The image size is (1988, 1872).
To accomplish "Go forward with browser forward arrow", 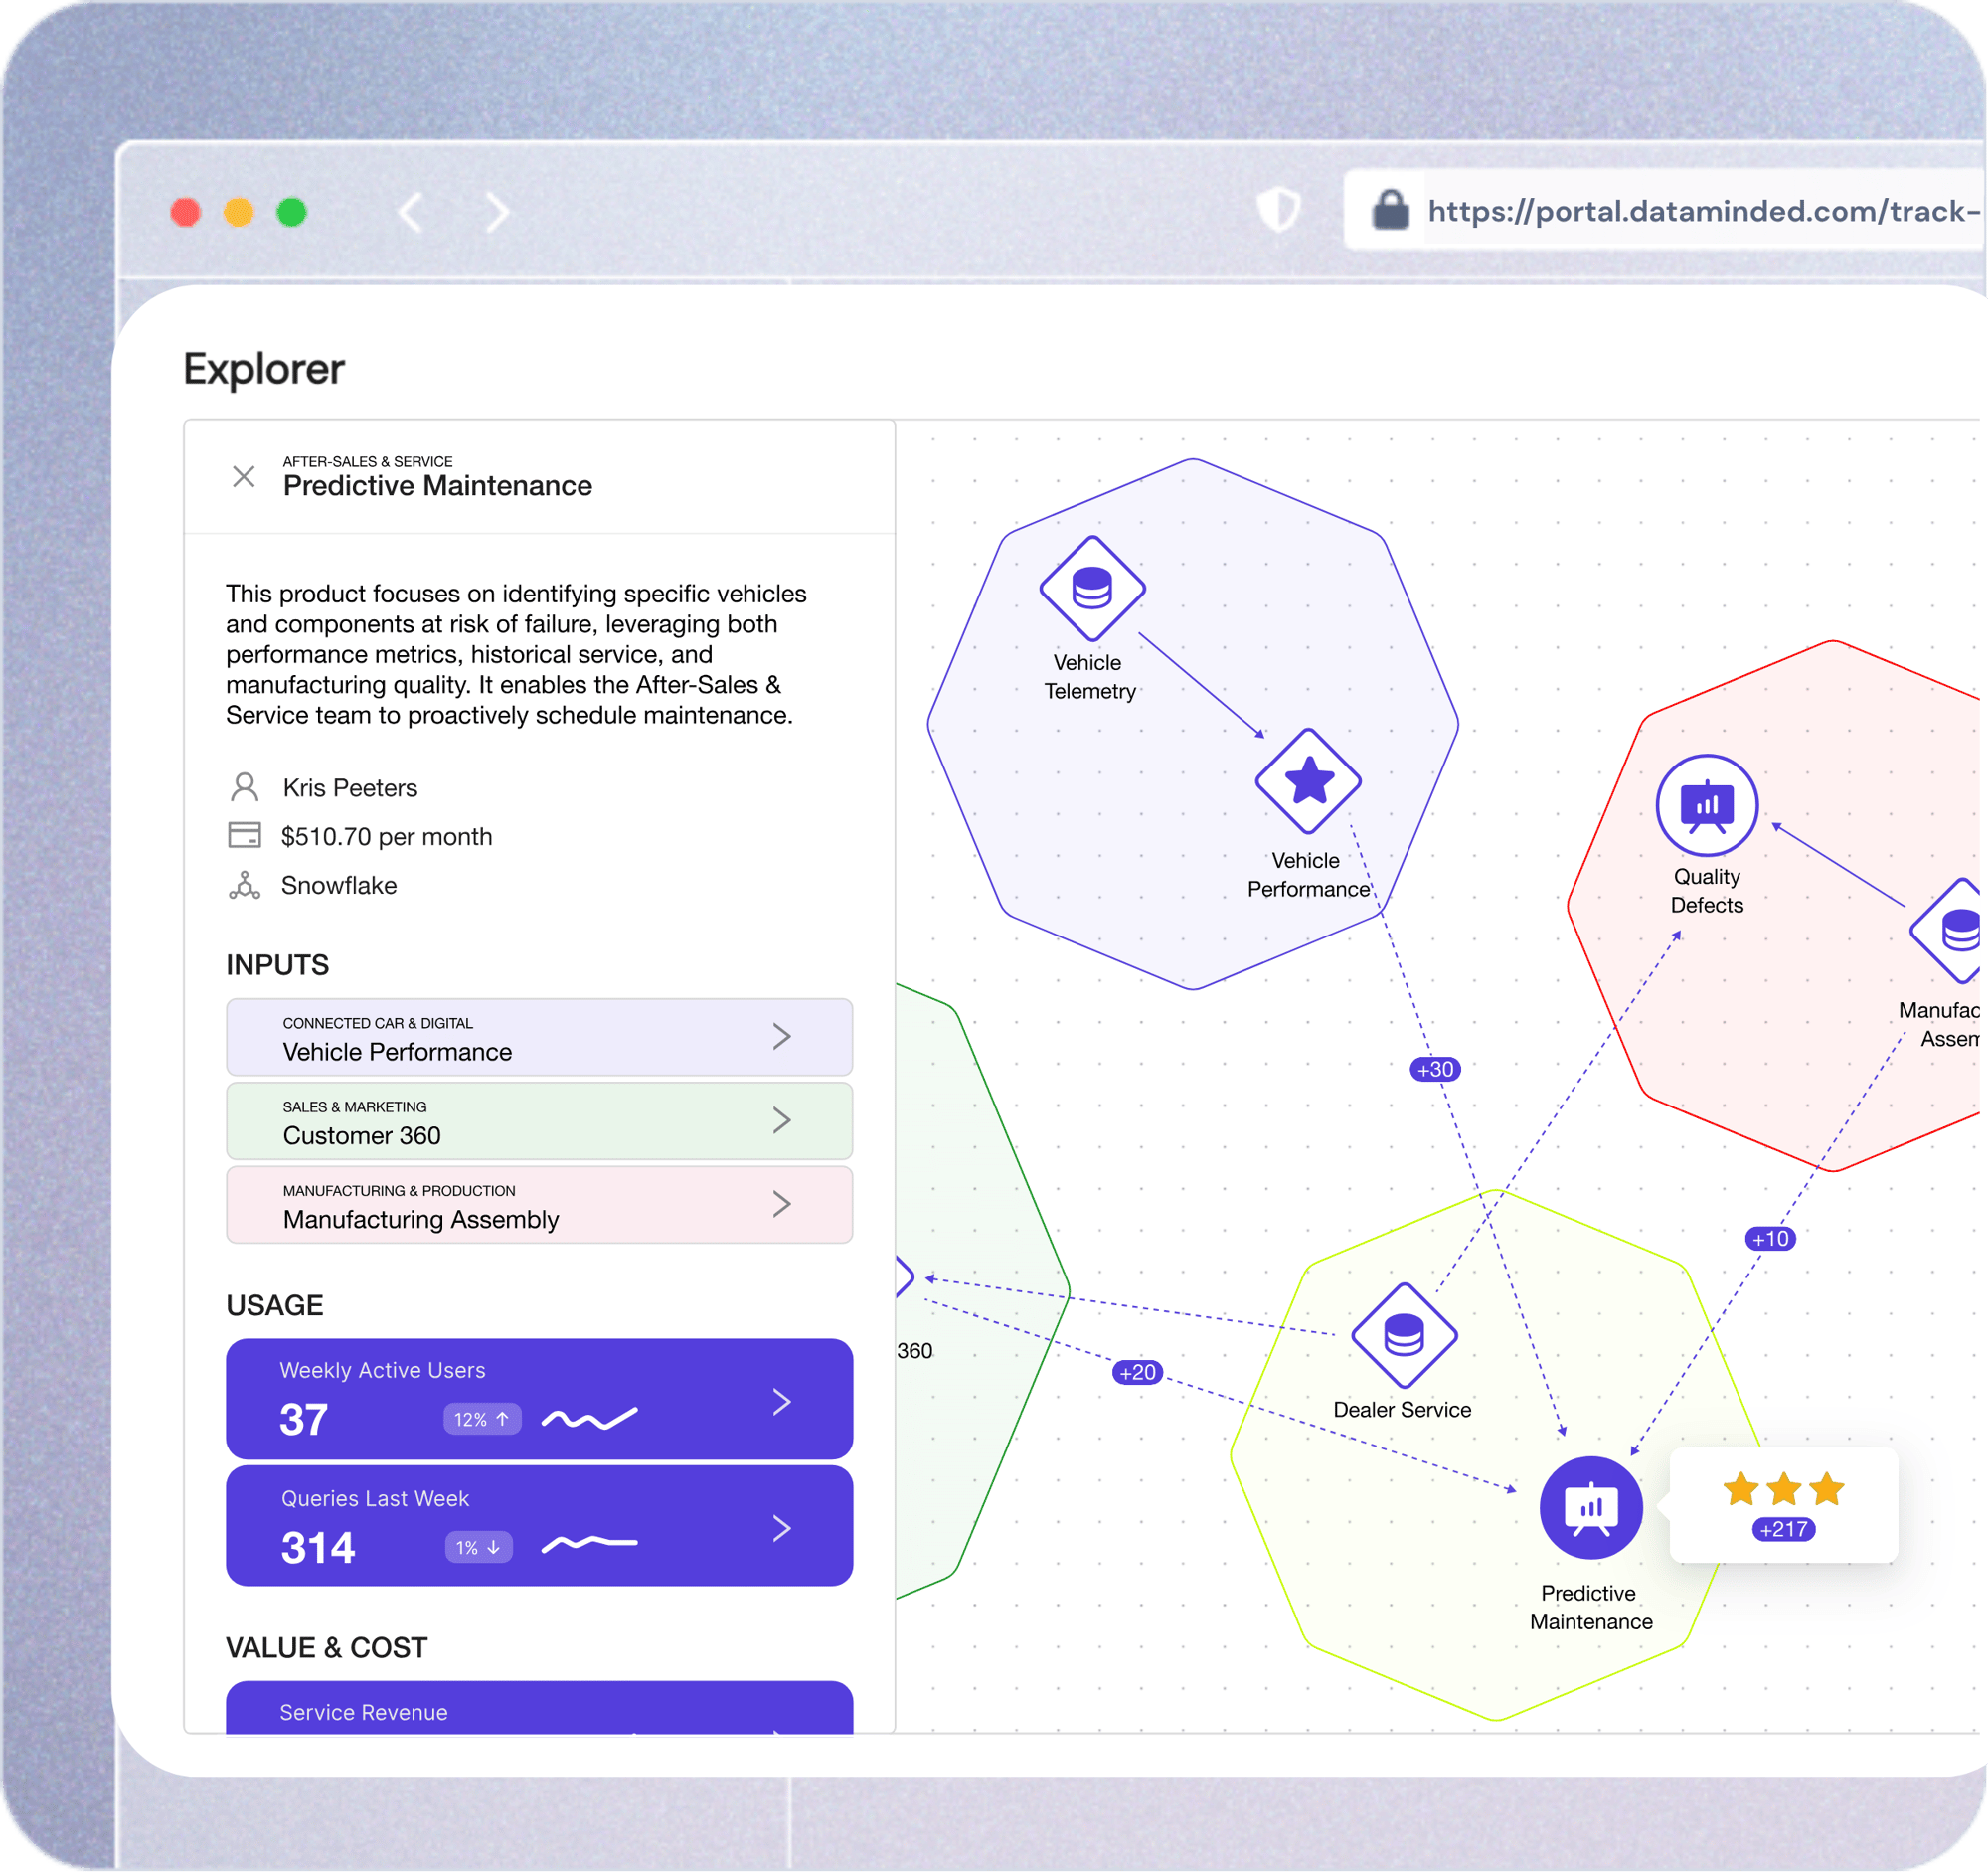I will [x=497, y=212].
